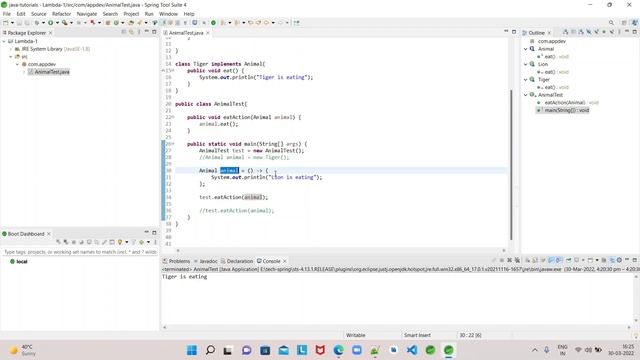Click the Writable status bar entry
The height and width of the screenshot is (360, 640).
pyautogui.click(x=356, y=335)
